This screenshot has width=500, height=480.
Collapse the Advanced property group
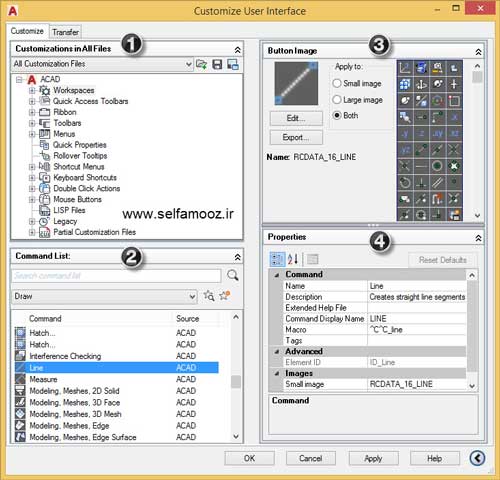point(277,351)
